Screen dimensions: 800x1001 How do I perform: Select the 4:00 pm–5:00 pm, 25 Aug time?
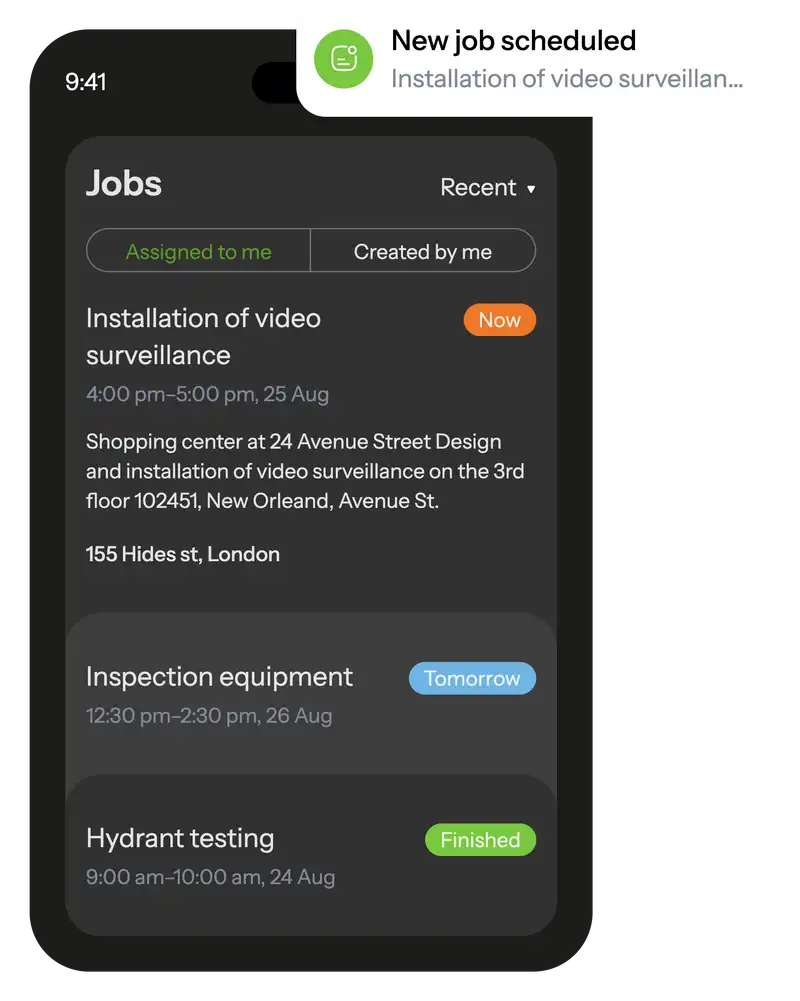pos(207,394)
